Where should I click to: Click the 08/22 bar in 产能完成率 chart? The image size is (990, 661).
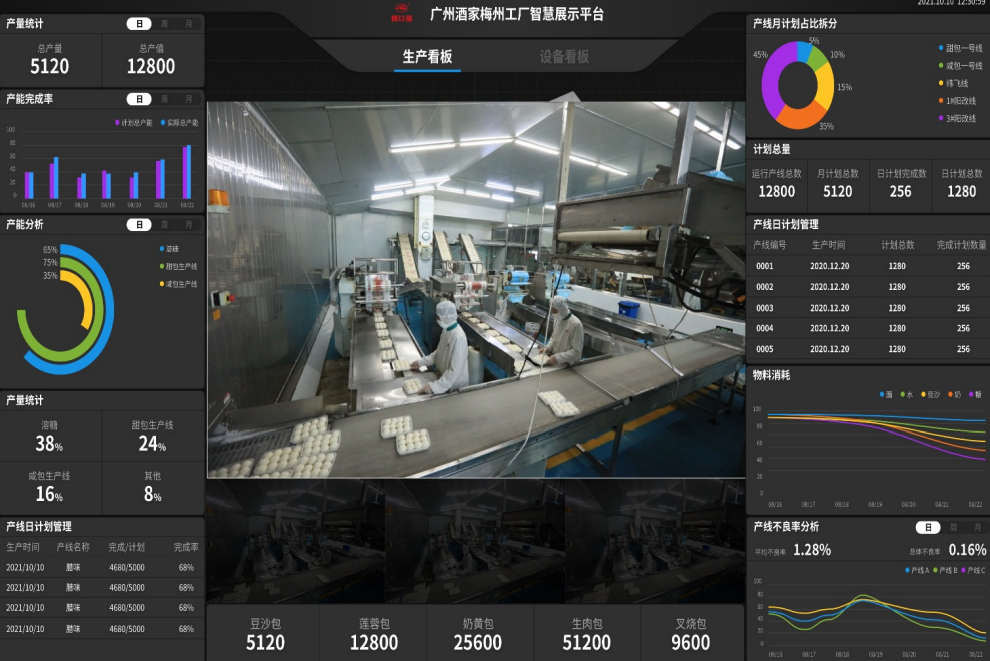[186, 172]
